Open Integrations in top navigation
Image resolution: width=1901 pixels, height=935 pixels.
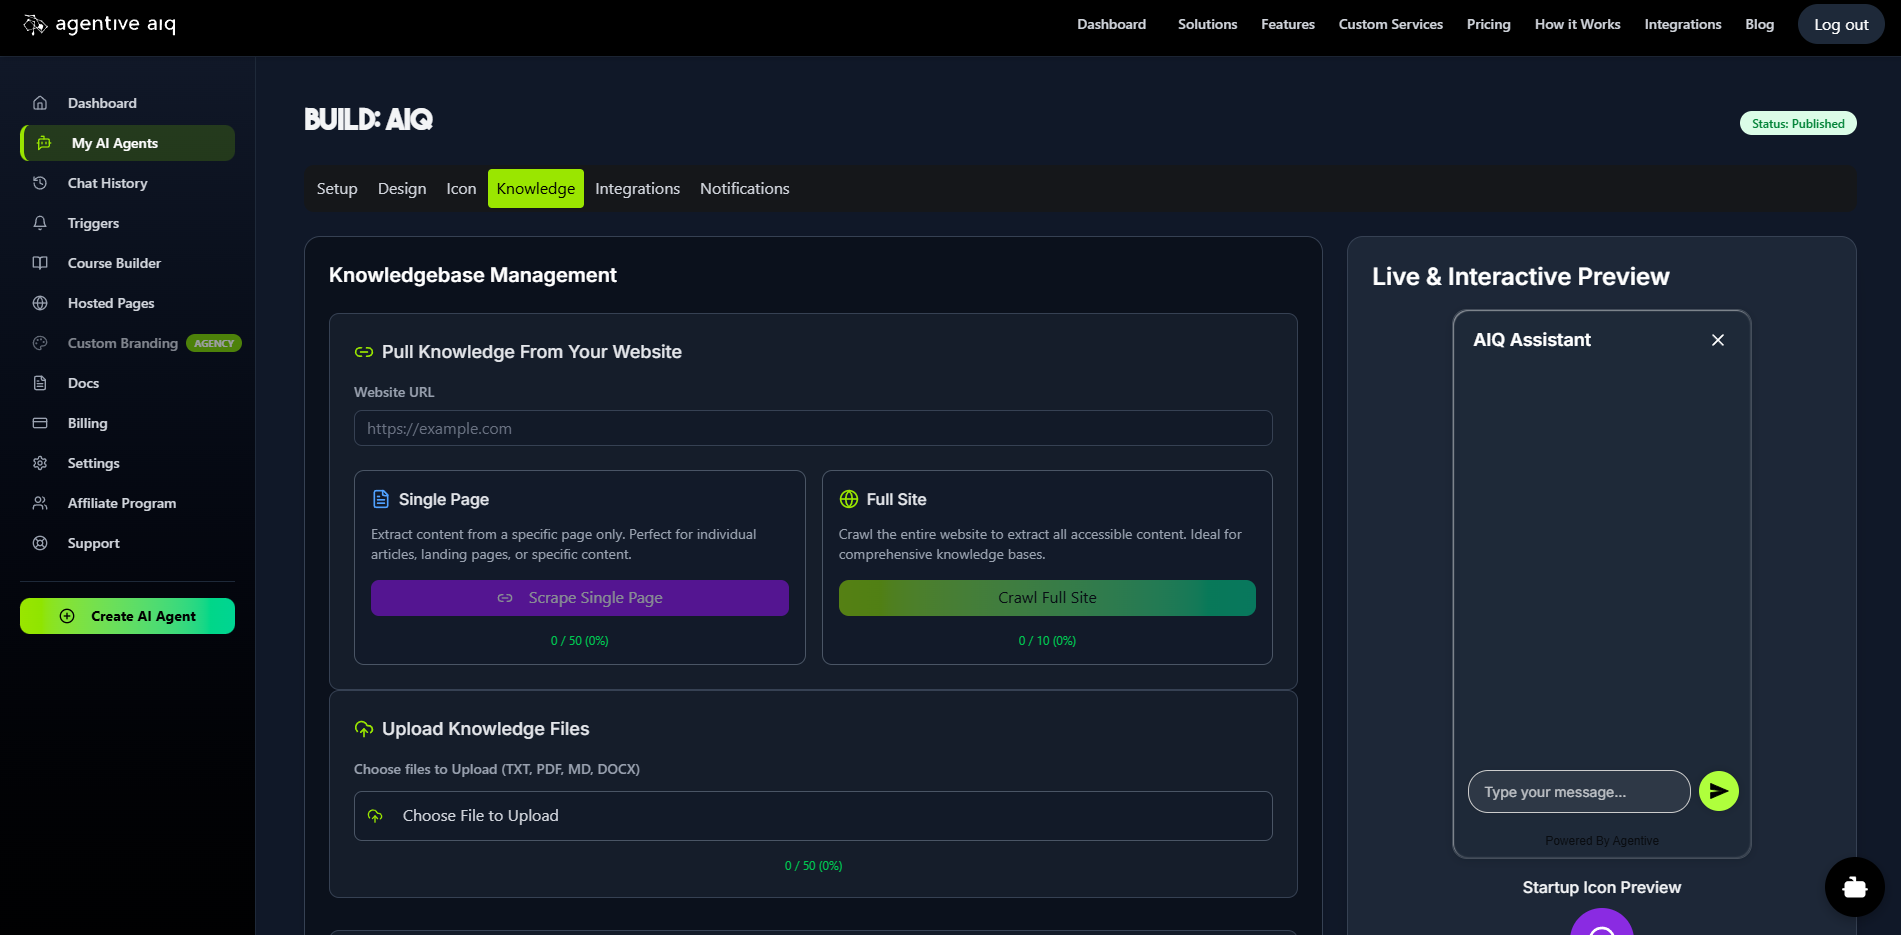click(1683, 24)
